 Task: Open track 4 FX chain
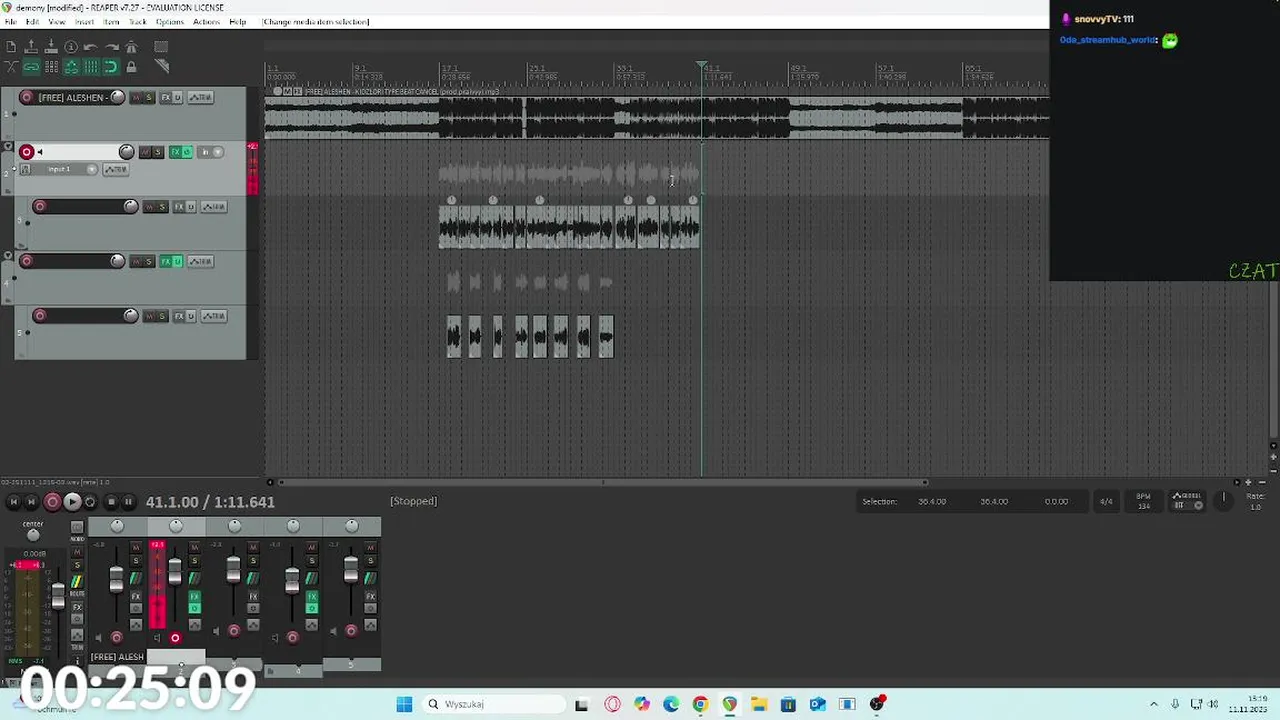(167, 261)
